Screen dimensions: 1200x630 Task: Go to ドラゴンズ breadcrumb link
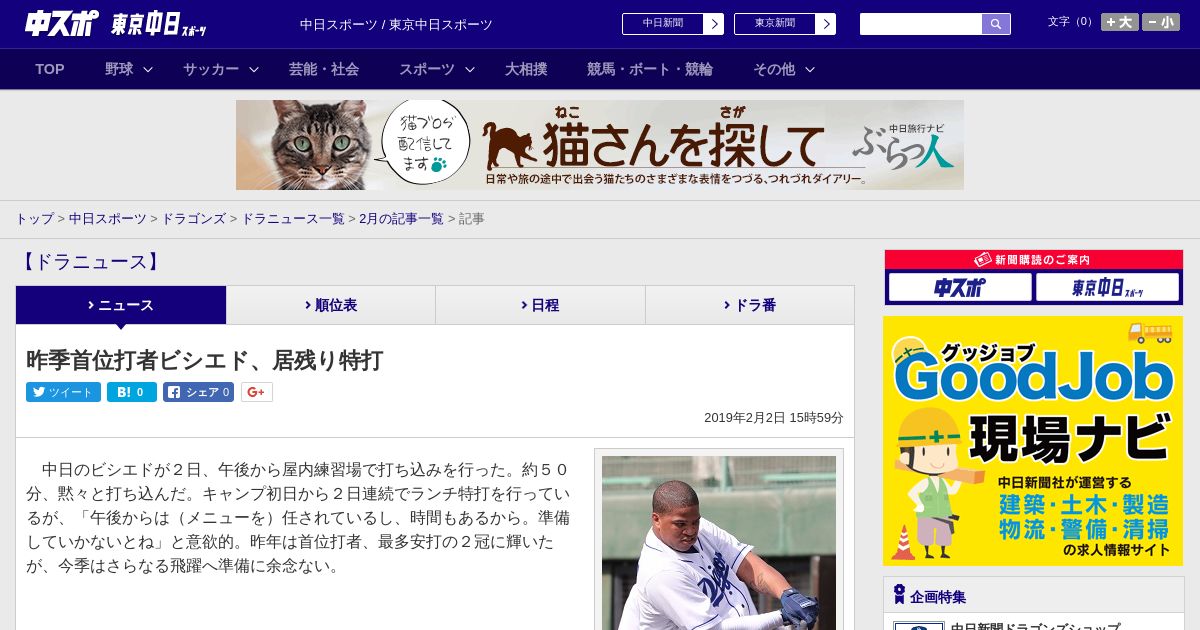point(194,218)
